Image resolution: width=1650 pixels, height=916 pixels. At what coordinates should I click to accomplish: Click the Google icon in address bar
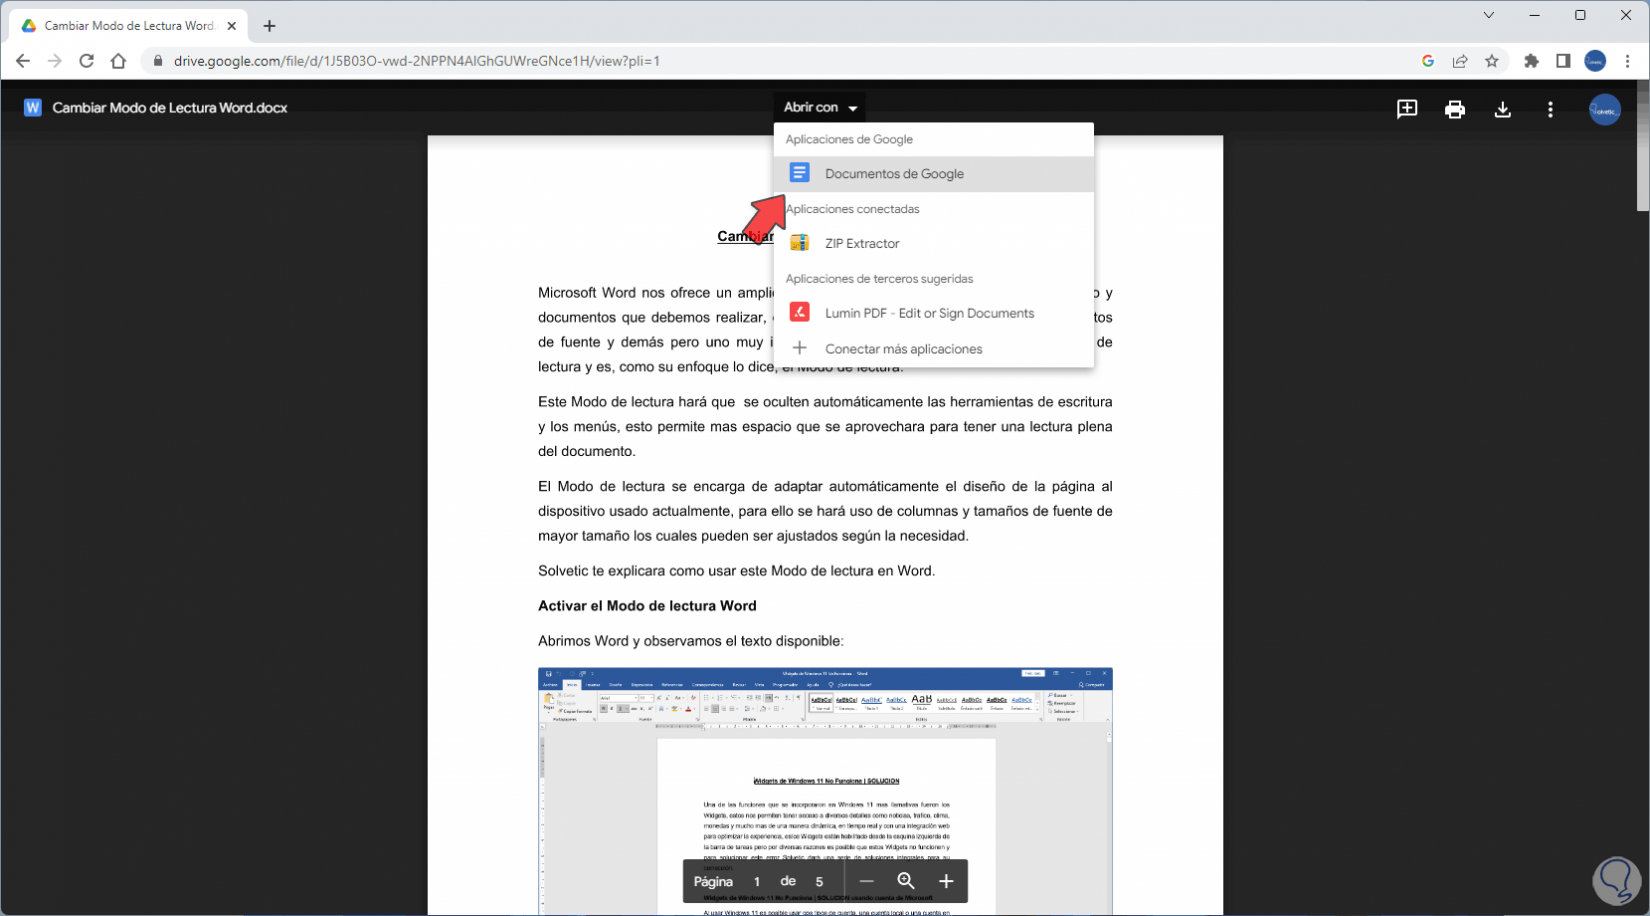point(1428,61)
